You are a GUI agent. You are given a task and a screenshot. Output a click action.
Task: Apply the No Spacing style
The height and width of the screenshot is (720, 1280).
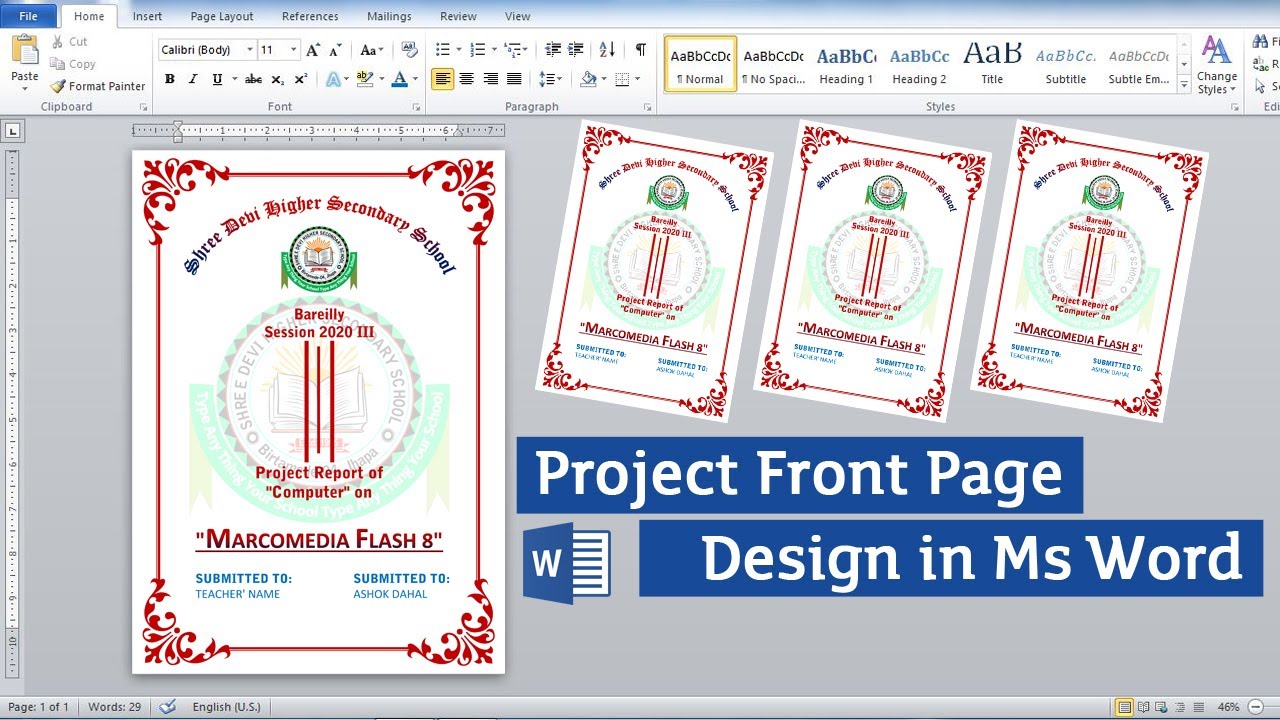(x=773, y=64)
